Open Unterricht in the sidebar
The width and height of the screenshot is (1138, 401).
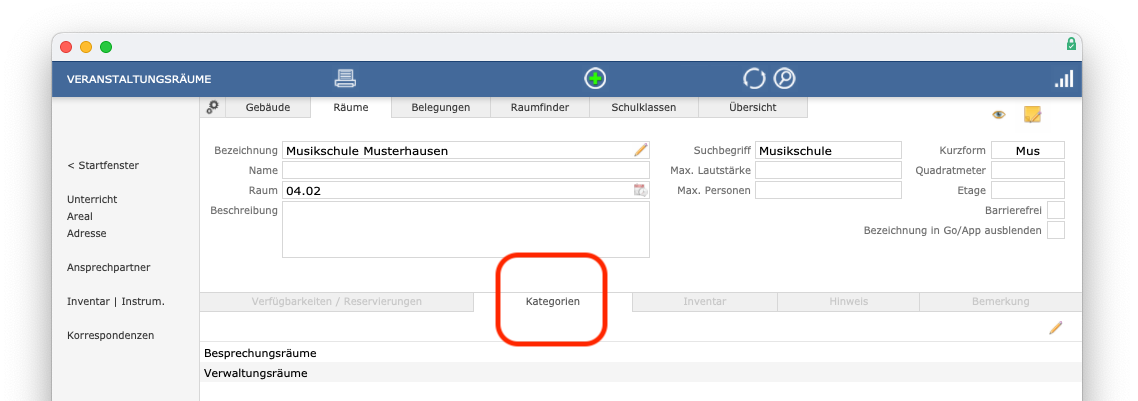click(x=92, y=199)
